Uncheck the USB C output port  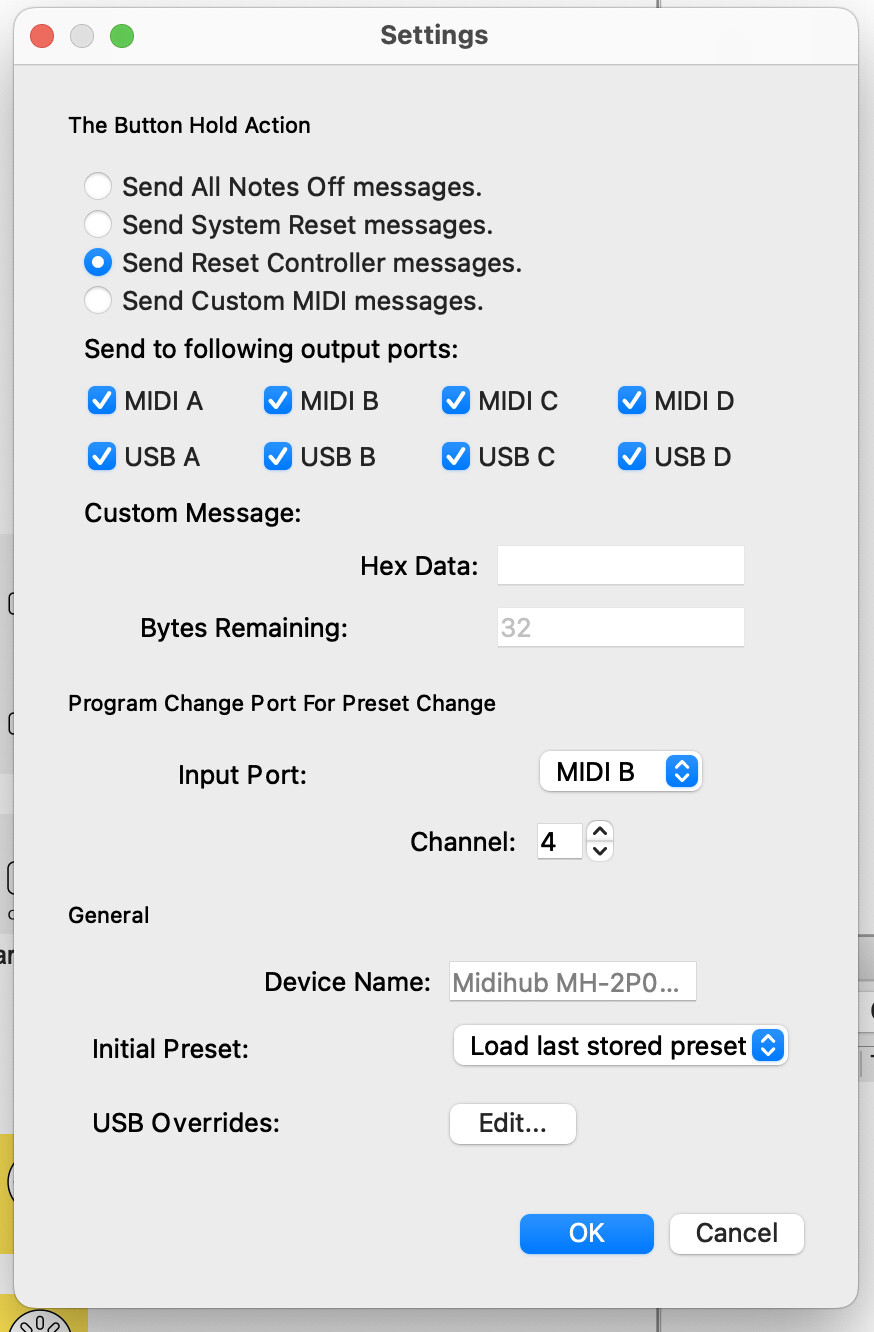(x=455, y=457)
